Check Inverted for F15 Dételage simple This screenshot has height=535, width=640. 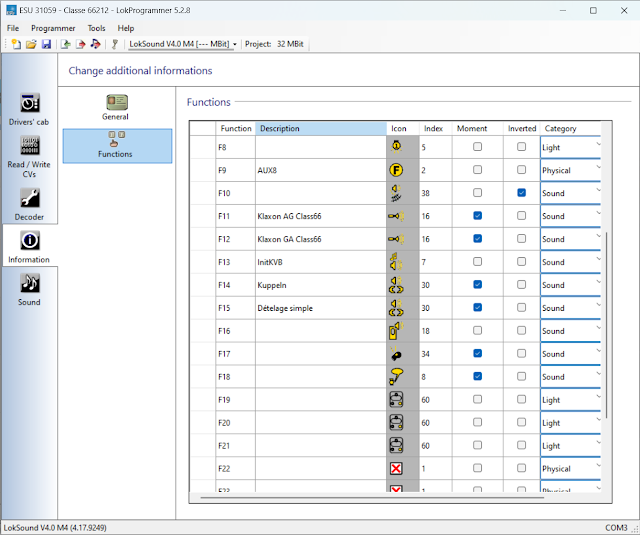521,307
